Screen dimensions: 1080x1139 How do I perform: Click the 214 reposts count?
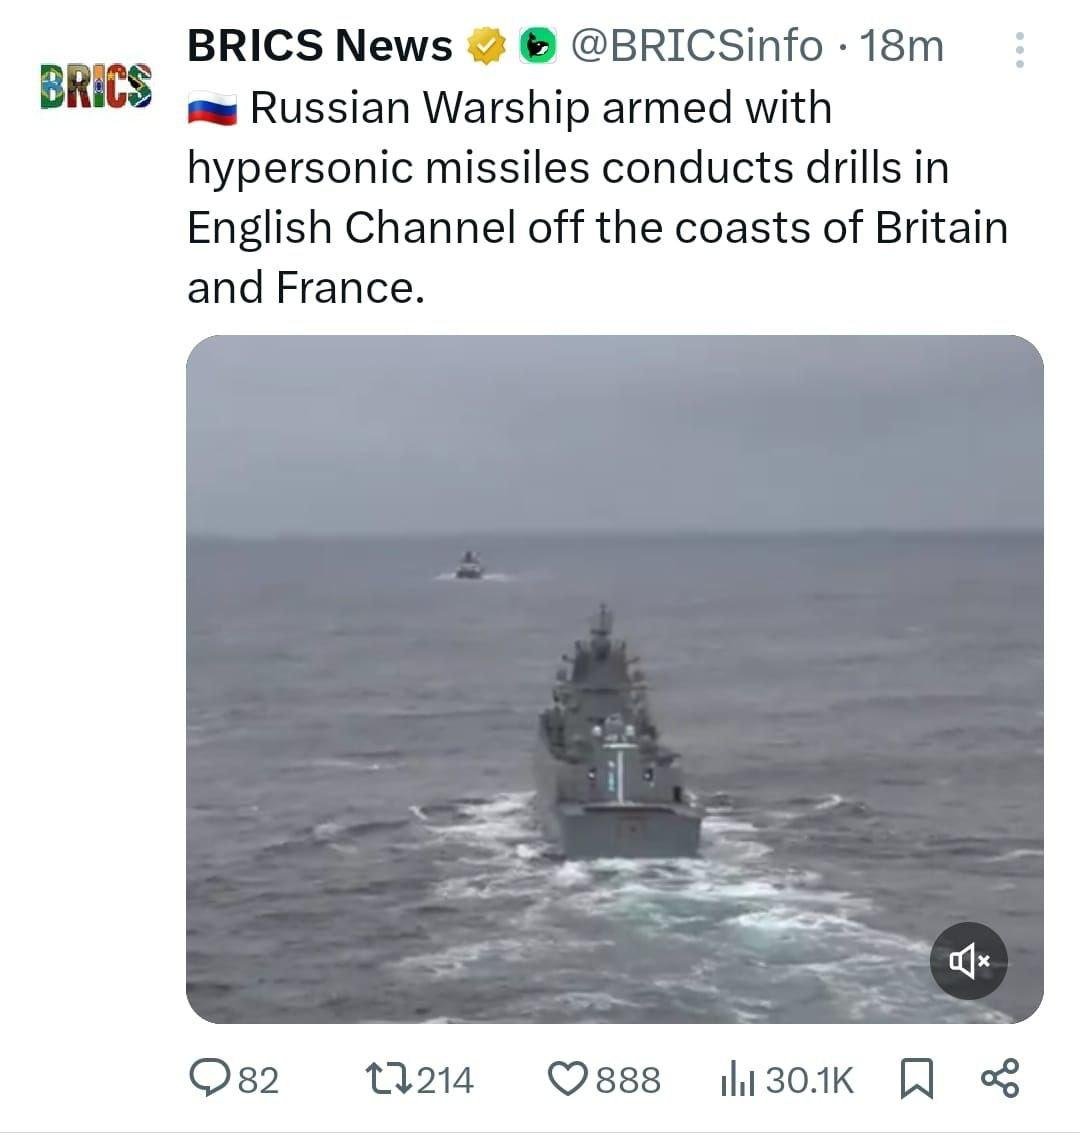pyautogui.click(x=445, y=1080)
